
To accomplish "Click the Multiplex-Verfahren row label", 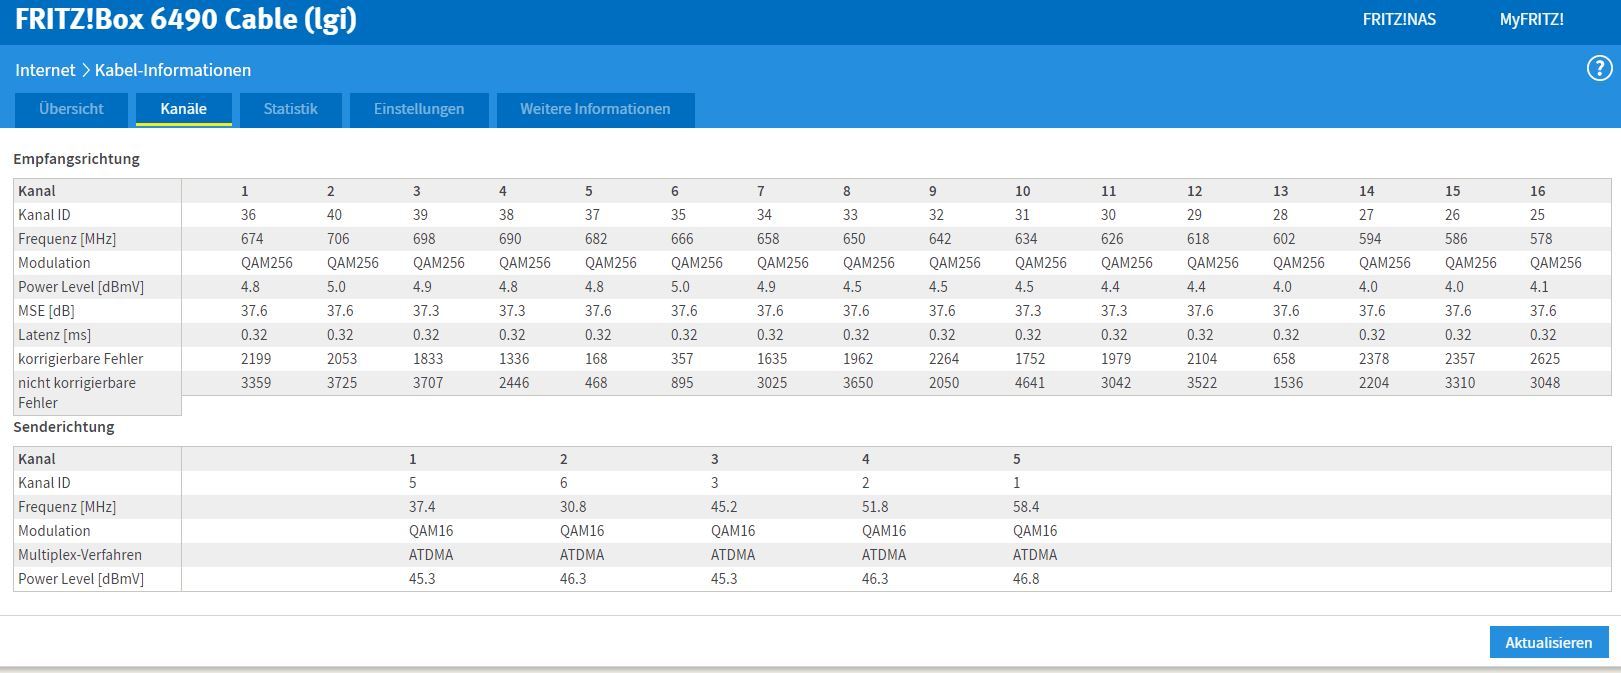I will [x=80, y=555].
